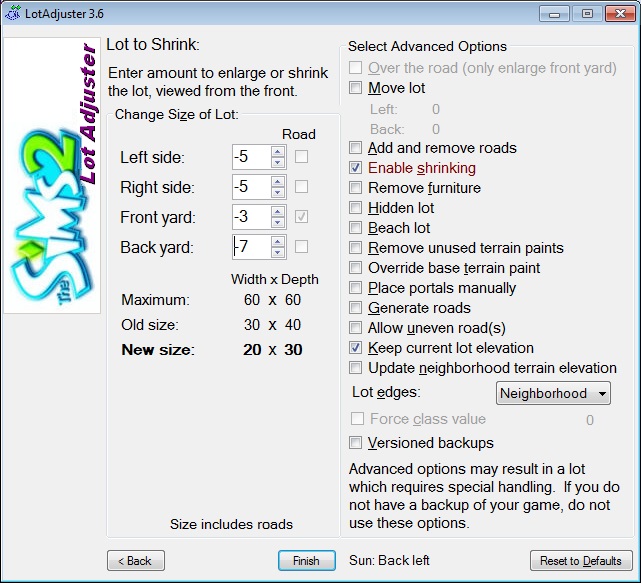Uncheck Keep current lot elevation
641x583 pixels.
point(355,348)
